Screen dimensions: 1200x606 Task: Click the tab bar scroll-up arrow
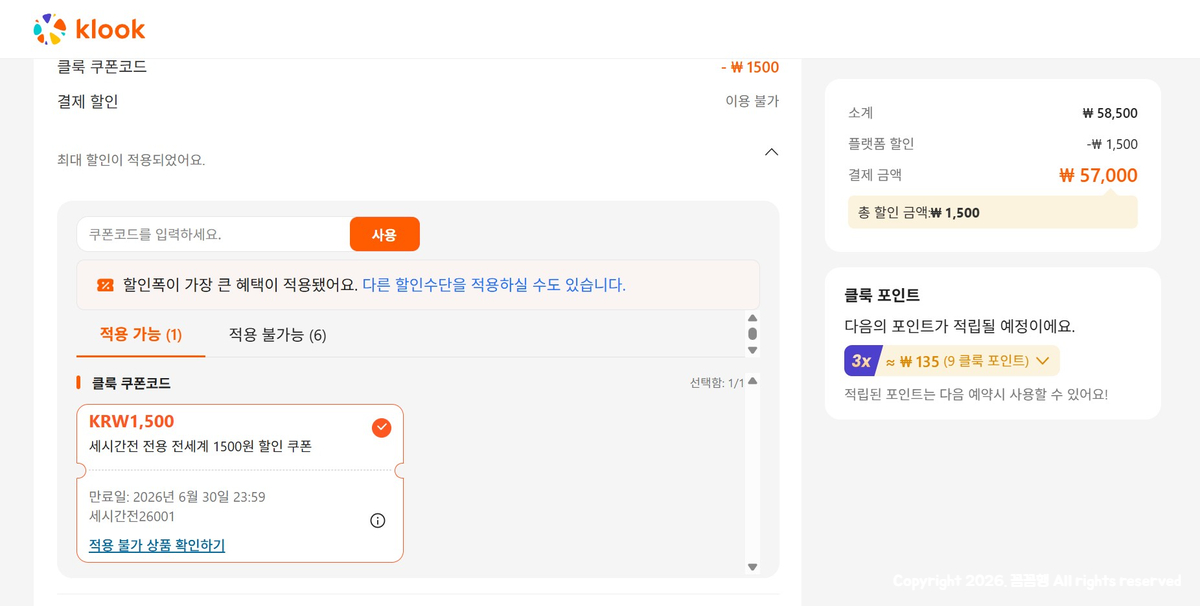click(753, 318)
